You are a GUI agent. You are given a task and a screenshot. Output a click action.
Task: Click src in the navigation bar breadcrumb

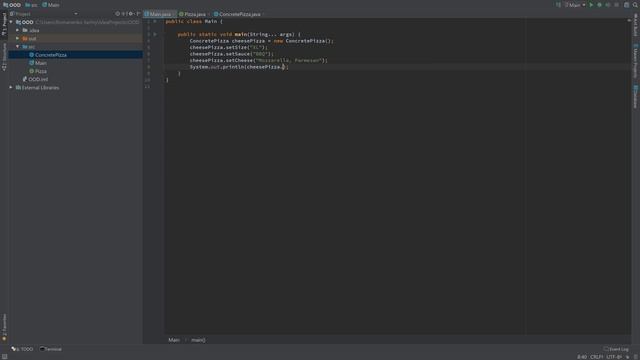pyautogui.click(x=31, y=5)
